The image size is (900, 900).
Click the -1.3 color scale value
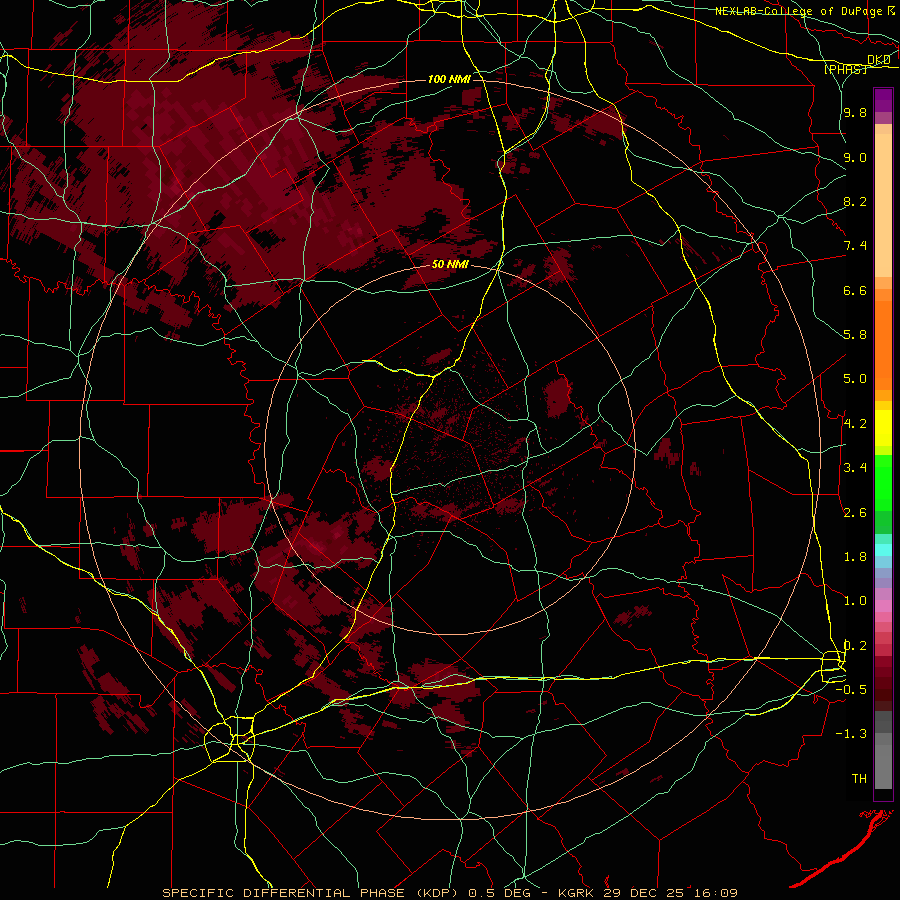(851, 734)
